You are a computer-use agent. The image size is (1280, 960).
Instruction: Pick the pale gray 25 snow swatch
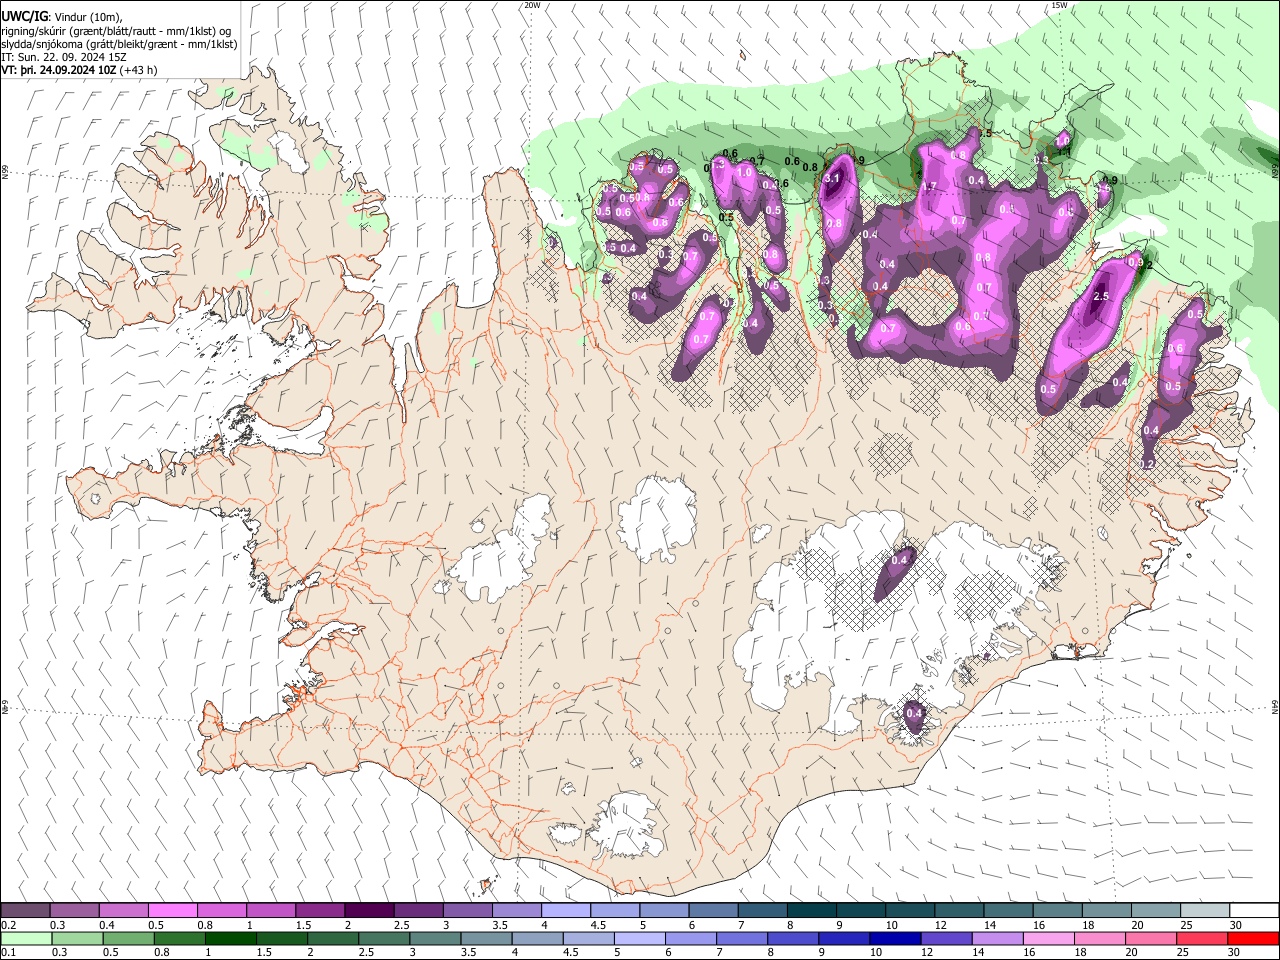click(1205, 910)
